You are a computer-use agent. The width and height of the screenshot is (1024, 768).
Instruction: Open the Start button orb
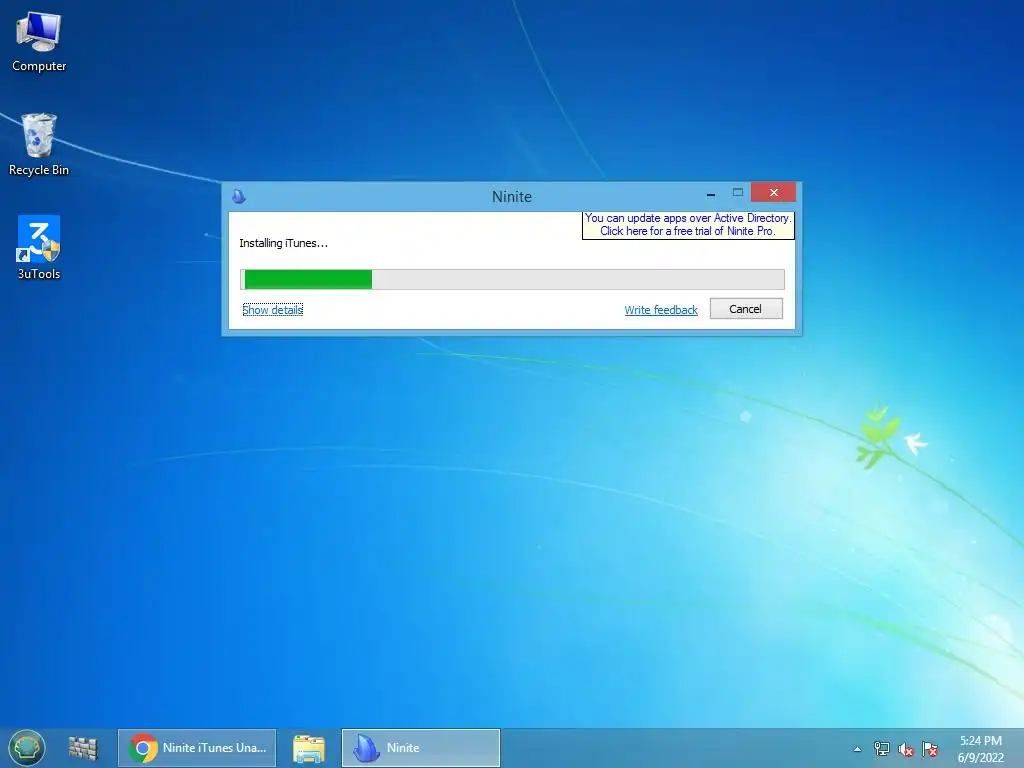[x=27, y=748]
